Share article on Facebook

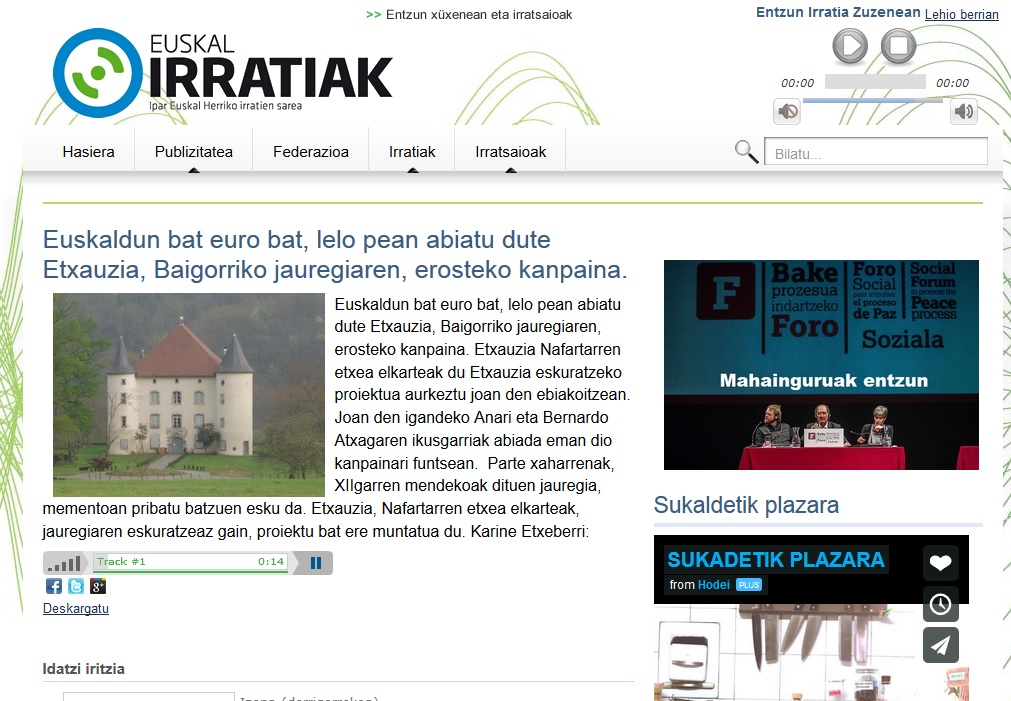point(54,586)
